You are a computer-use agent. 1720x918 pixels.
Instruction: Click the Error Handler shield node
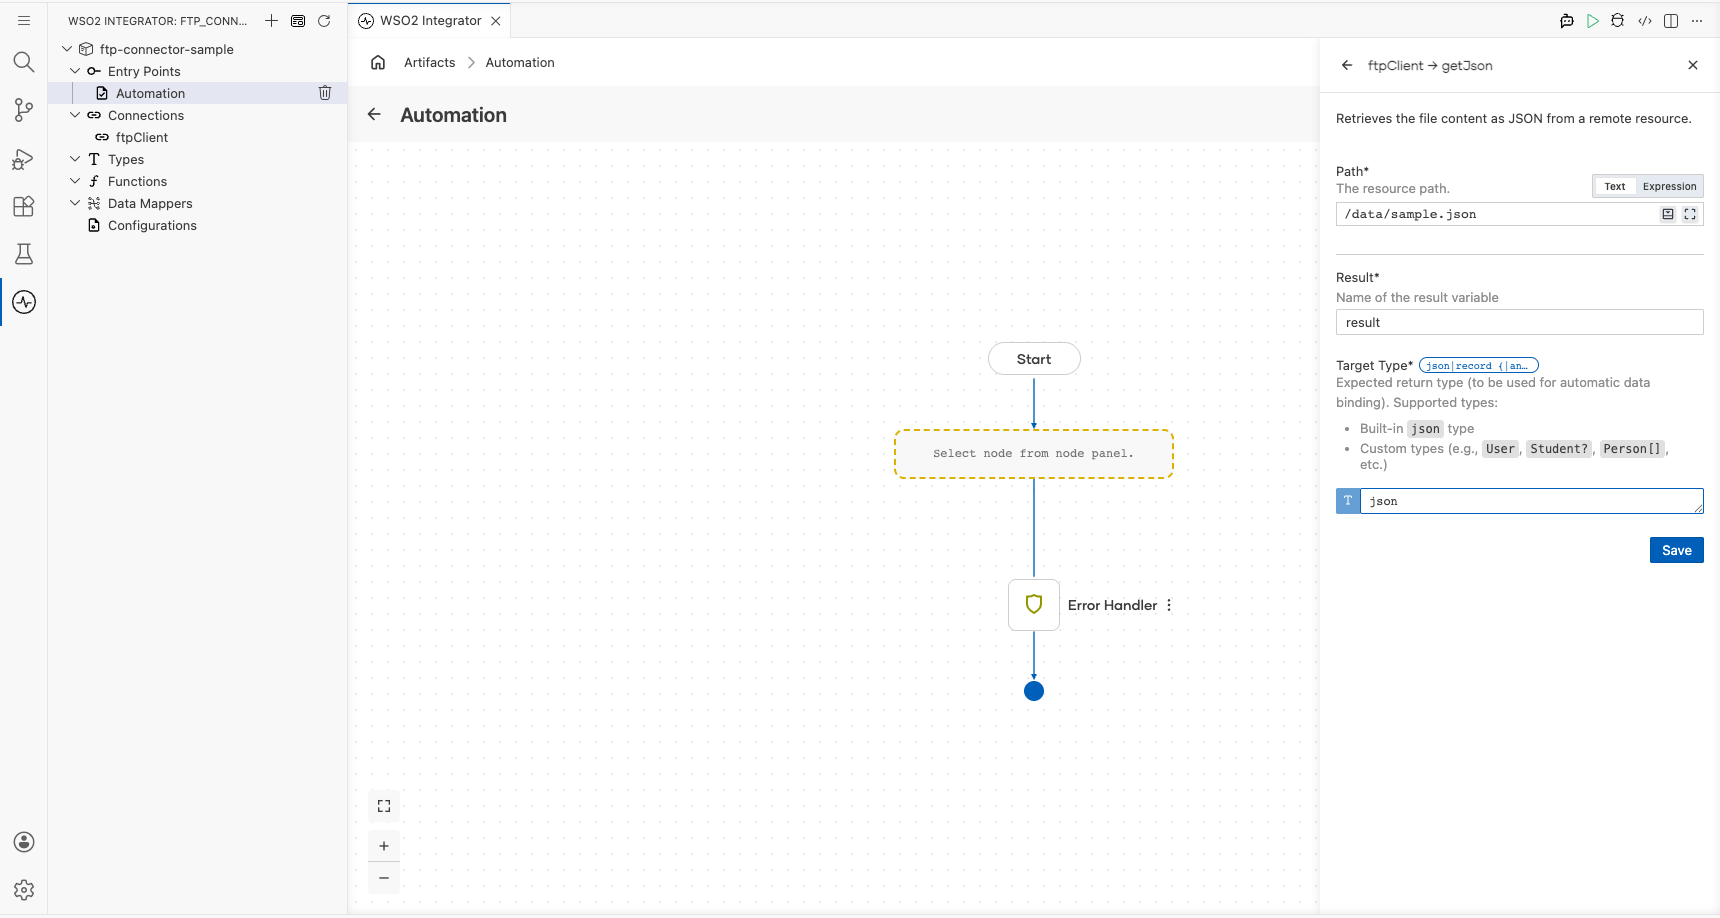point(1034,605)
